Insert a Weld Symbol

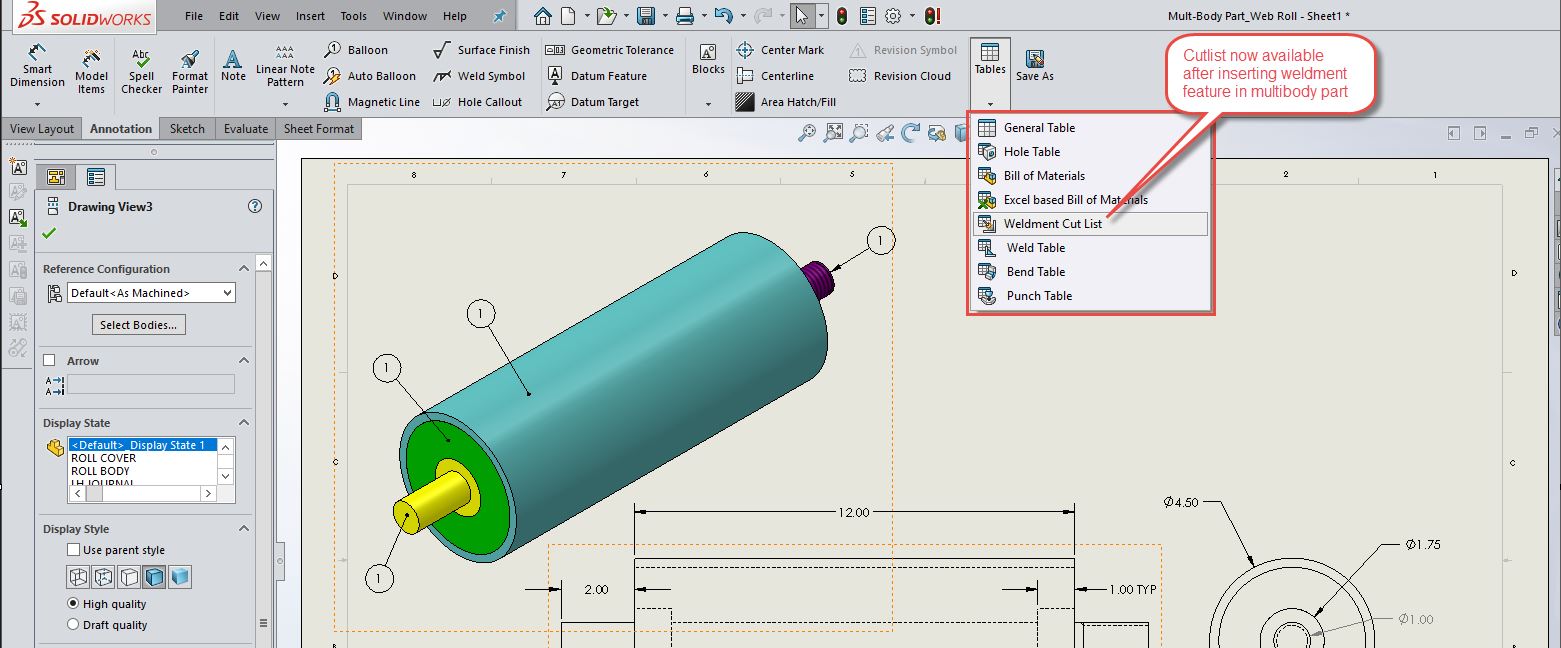479,76
